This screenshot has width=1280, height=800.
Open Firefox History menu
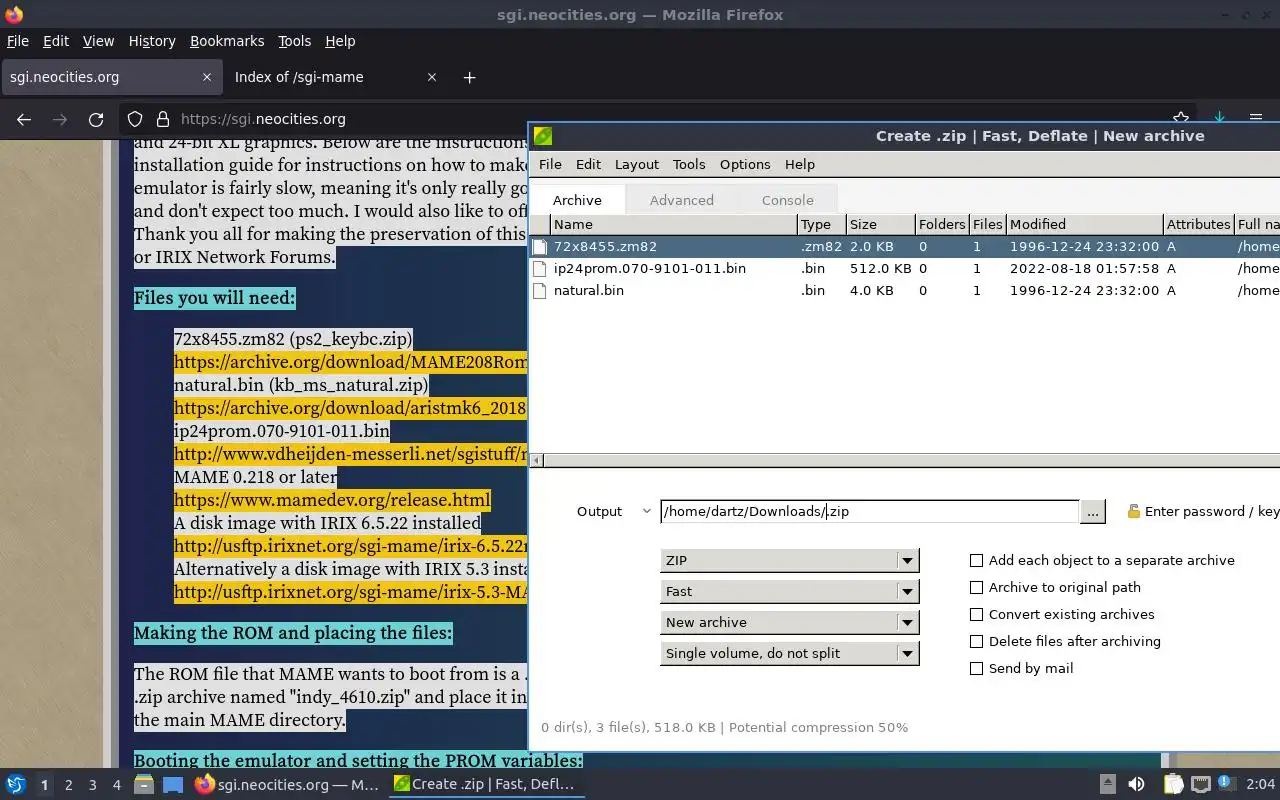[x=152, y=41]
